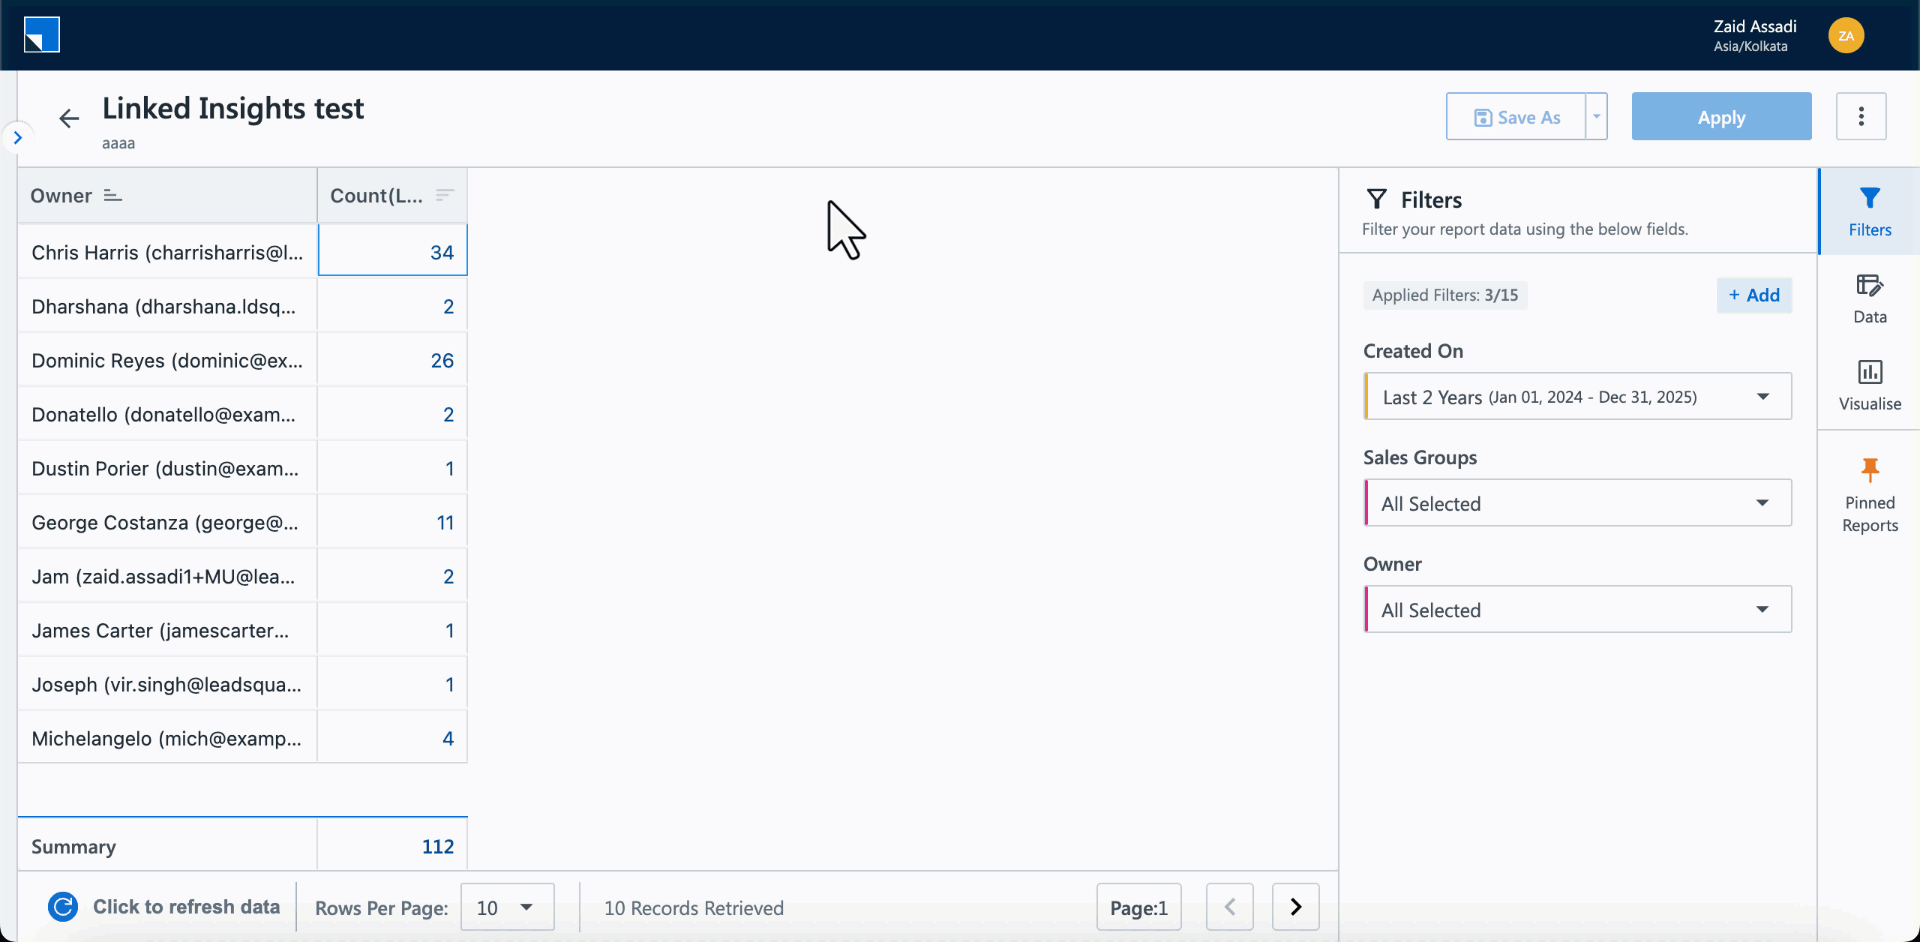Open the Owner filter dropdown
Screen dimensions: 1920x942
(x=1763, y=609)
